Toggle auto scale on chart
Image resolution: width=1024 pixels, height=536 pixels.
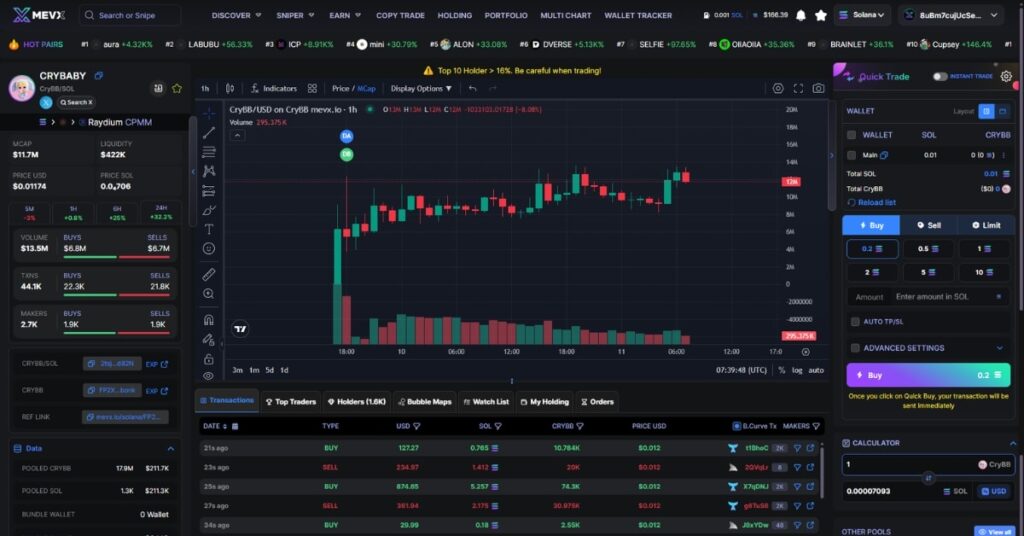pyautogui.click(x=816, y=370)
